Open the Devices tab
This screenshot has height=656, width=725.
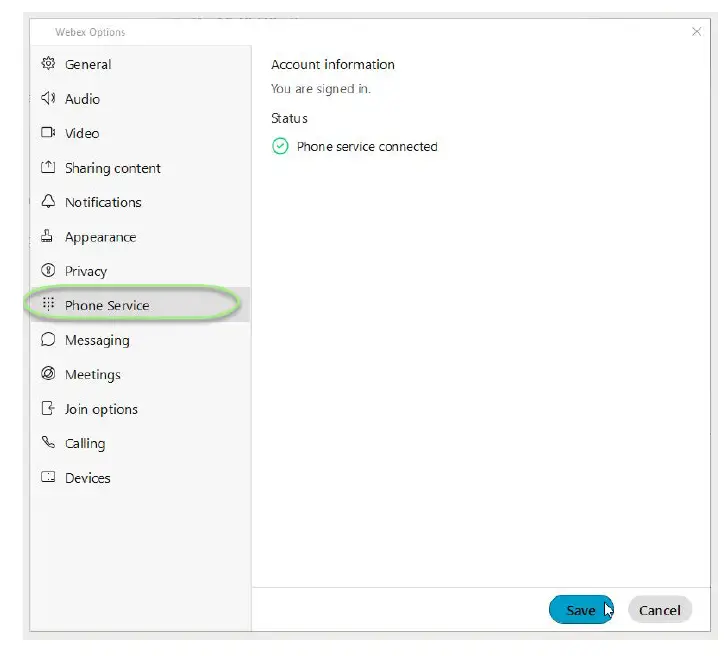(141, 478)
